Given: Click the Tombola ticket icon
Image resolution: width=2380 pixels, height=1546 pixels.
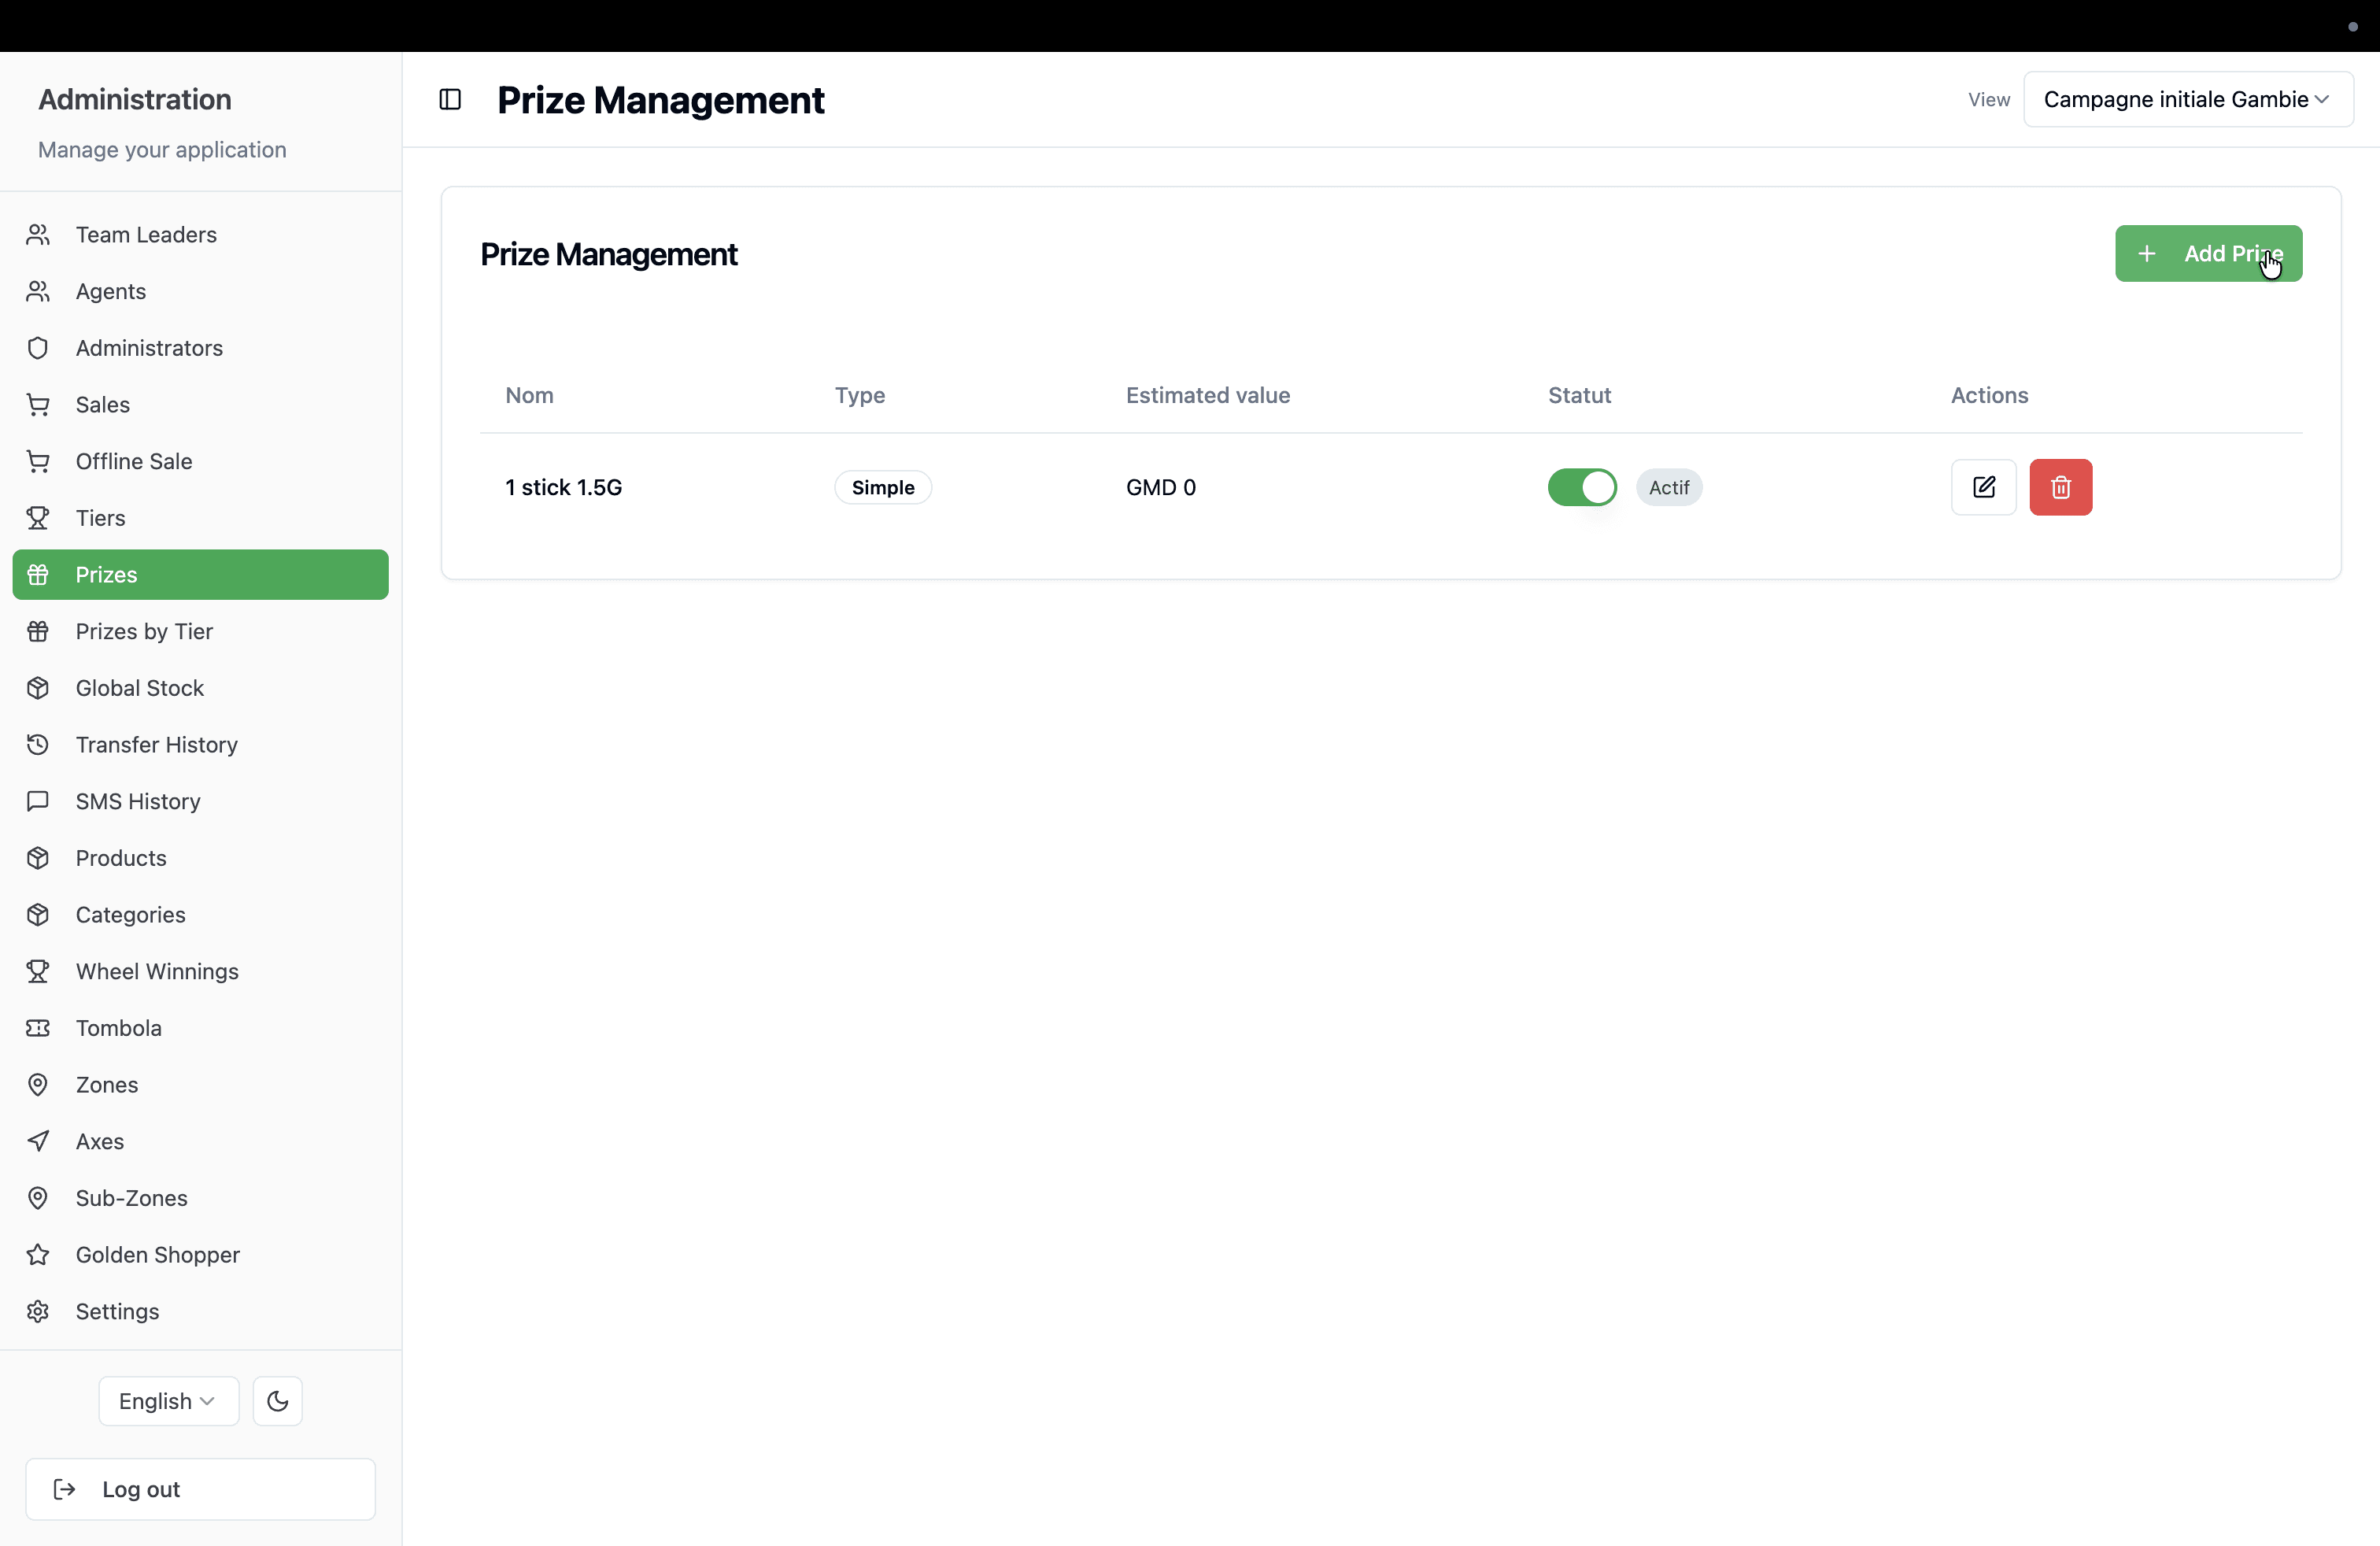Looking at the screenshot, I should click(38, 1028).
